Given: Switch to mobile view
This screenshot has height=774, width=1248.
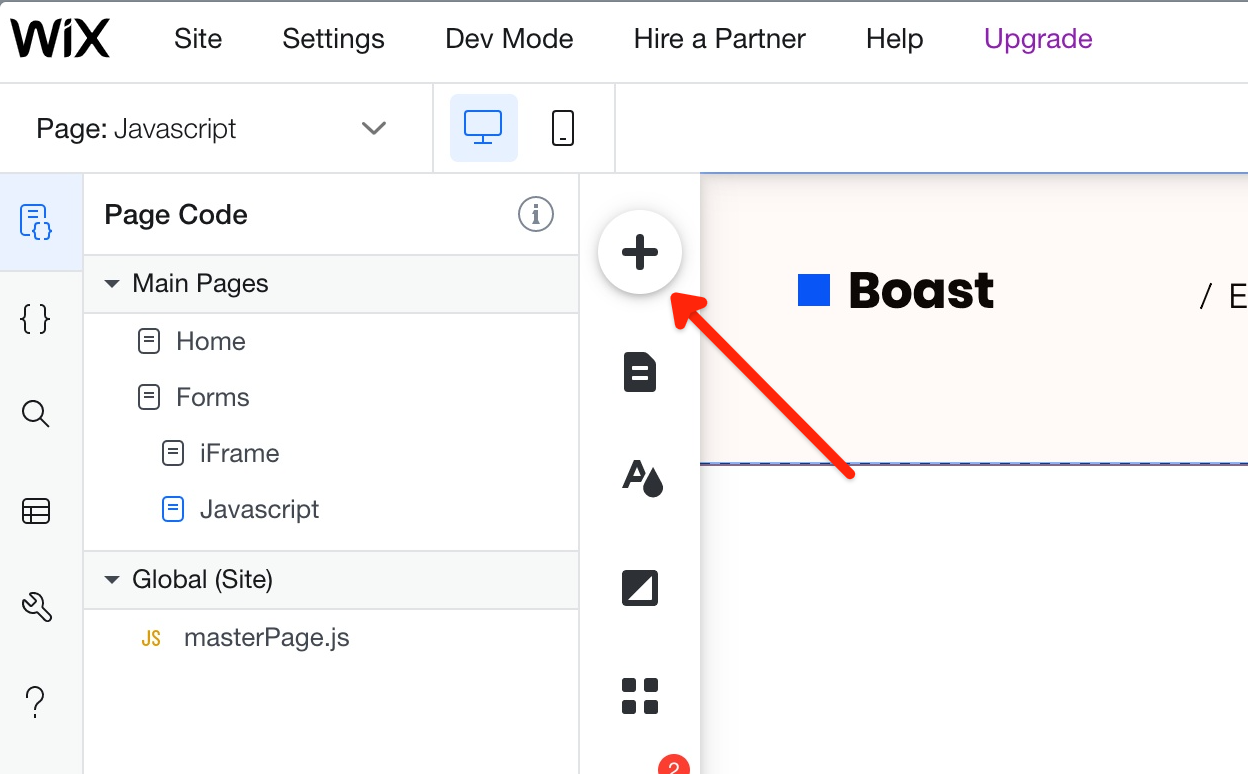Looking at the screenshot, I should [563, 128].
